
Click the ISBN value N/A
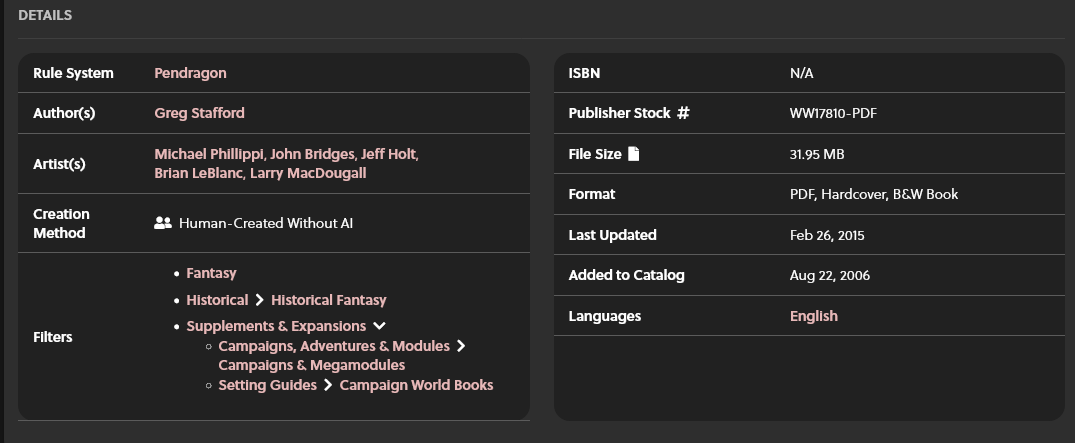click(x=801, y=73)
